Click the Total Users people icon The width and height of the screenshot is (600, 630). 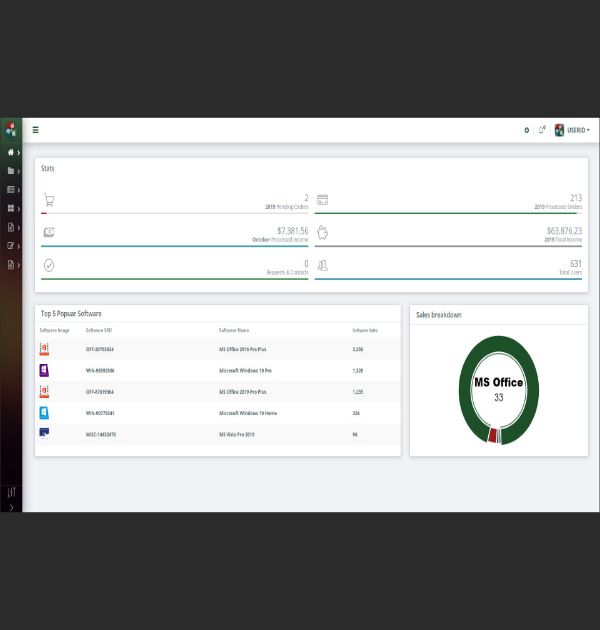pos(322,265)
